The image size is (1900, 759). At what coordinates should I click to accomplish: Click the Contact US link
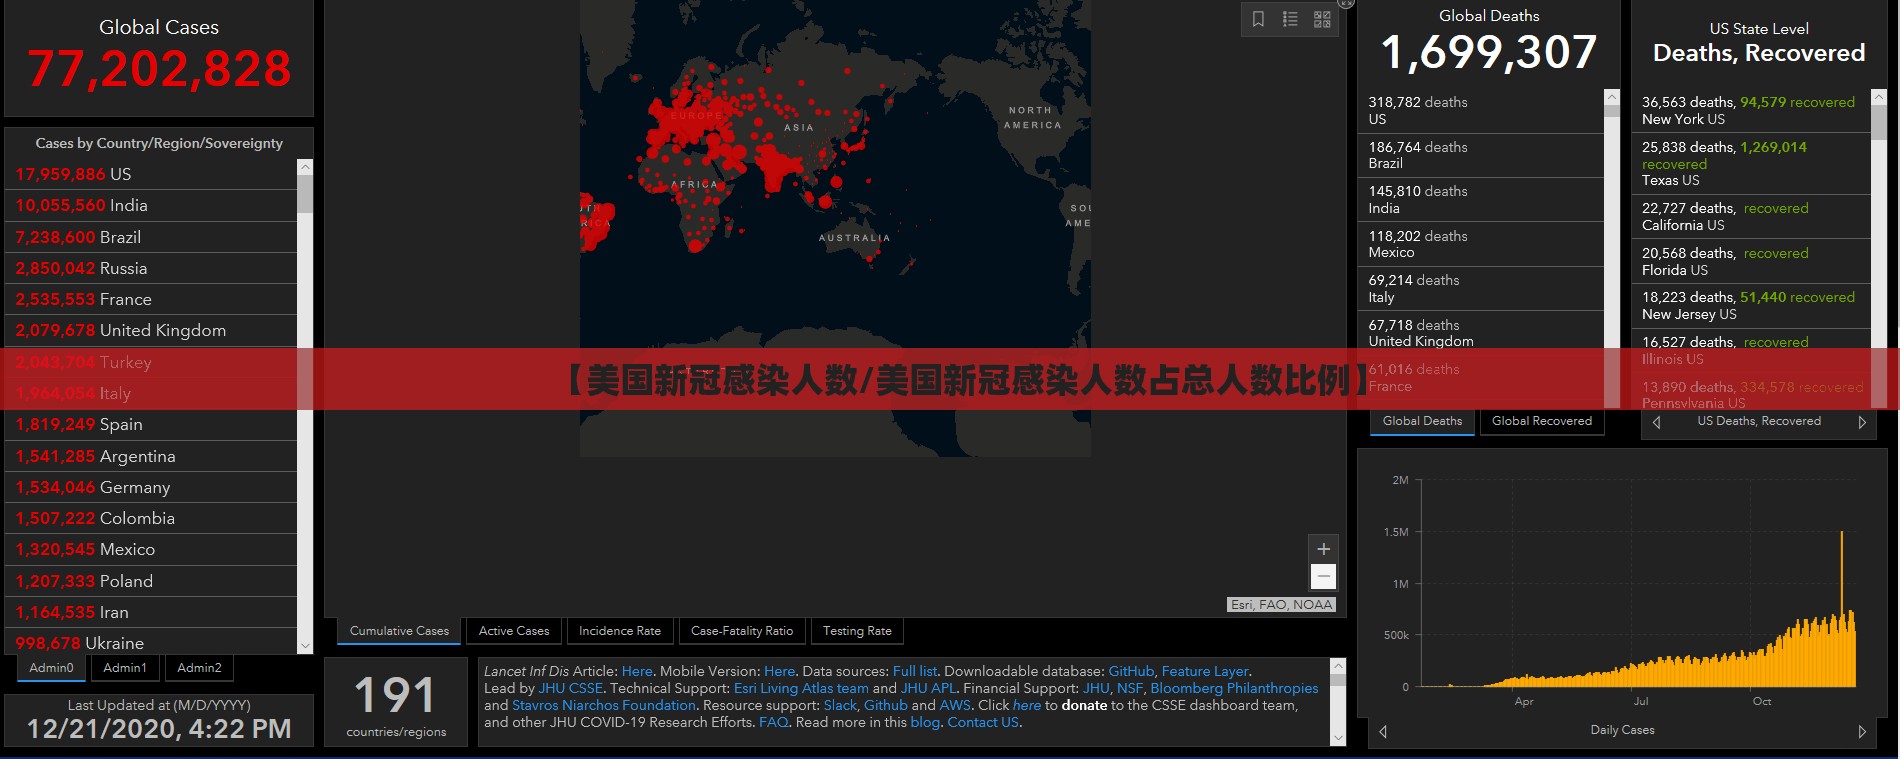[983, 722]
